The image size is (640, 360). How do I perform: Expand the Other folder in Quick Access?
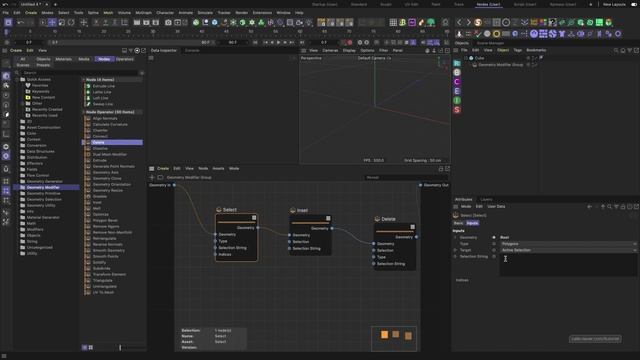tap(22, 103)
